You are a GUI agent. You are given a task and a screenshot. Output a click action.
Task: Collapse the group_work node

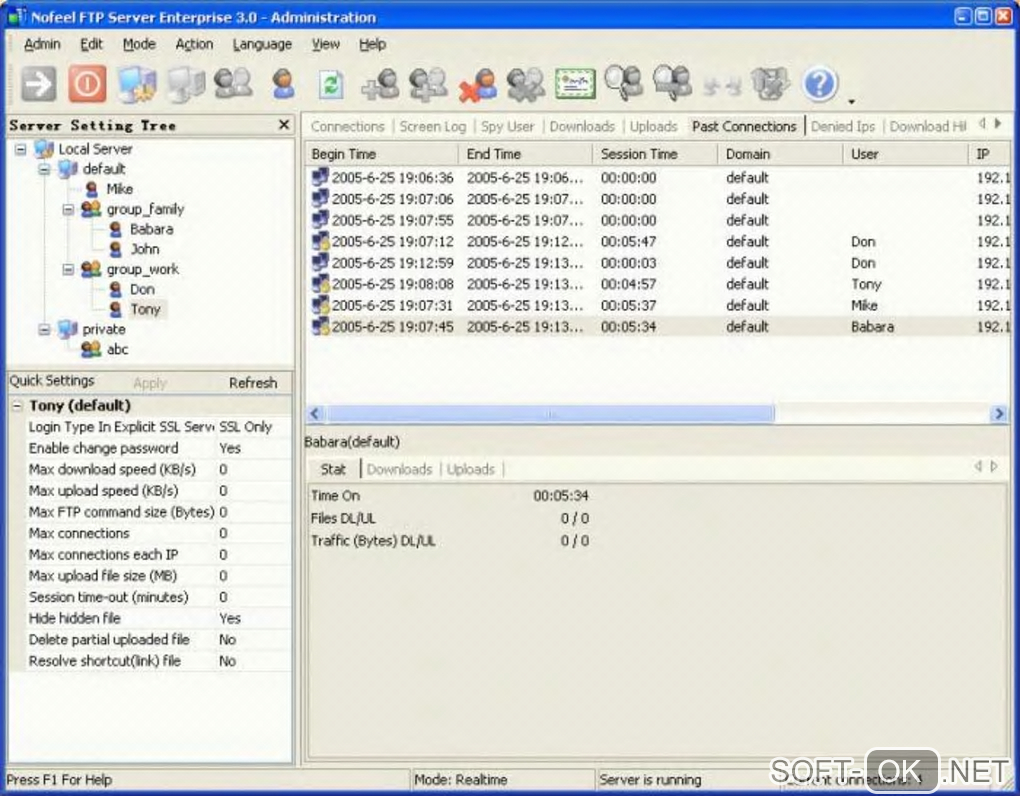click(x=68, y=269)
